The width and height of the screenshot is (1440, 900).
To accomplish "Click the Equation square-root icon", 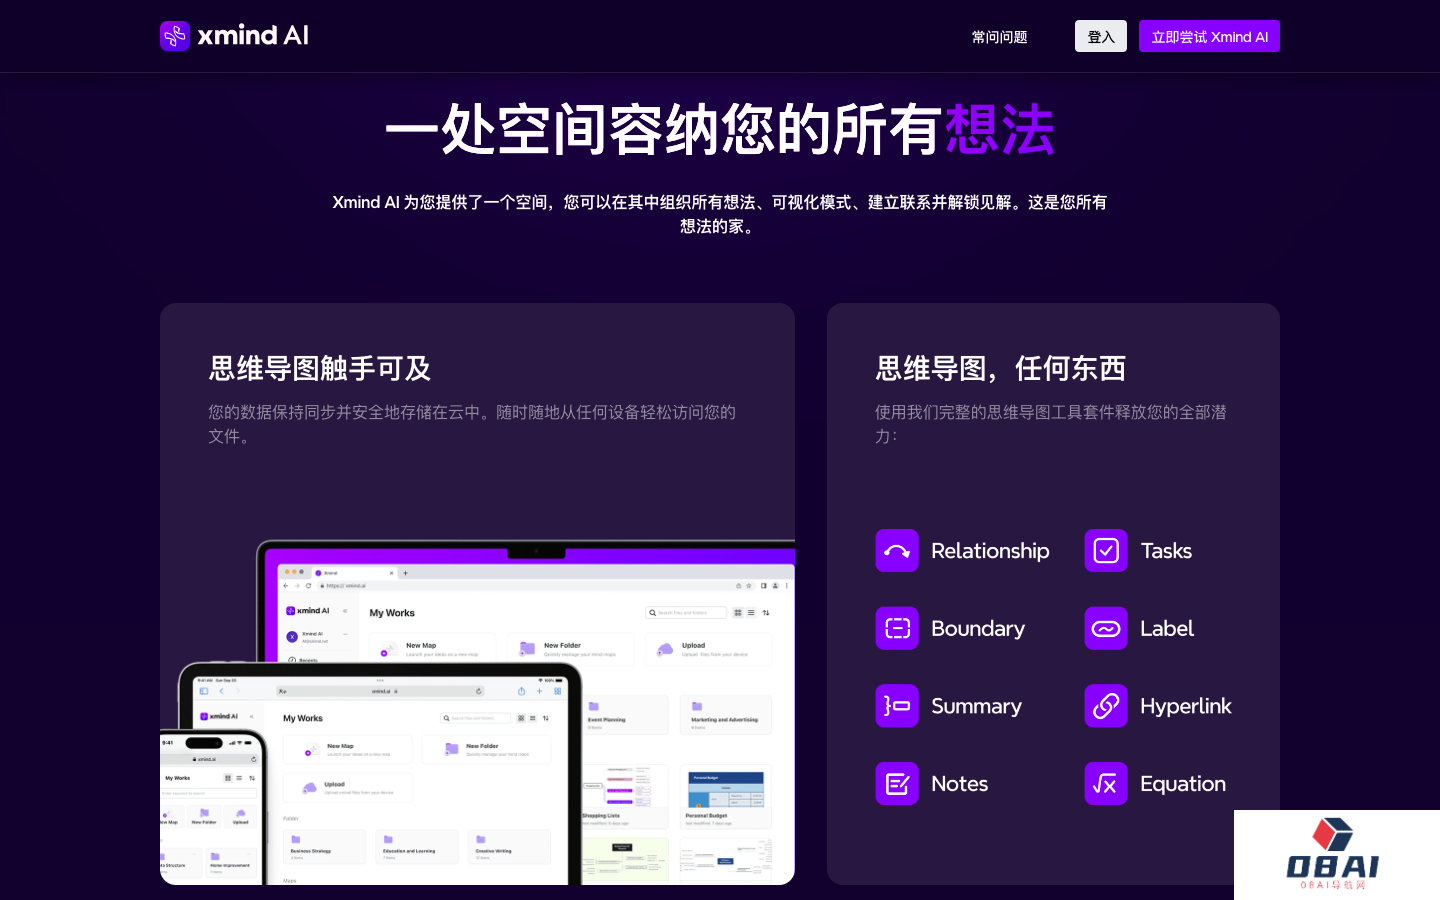I will click(1106, 784).
